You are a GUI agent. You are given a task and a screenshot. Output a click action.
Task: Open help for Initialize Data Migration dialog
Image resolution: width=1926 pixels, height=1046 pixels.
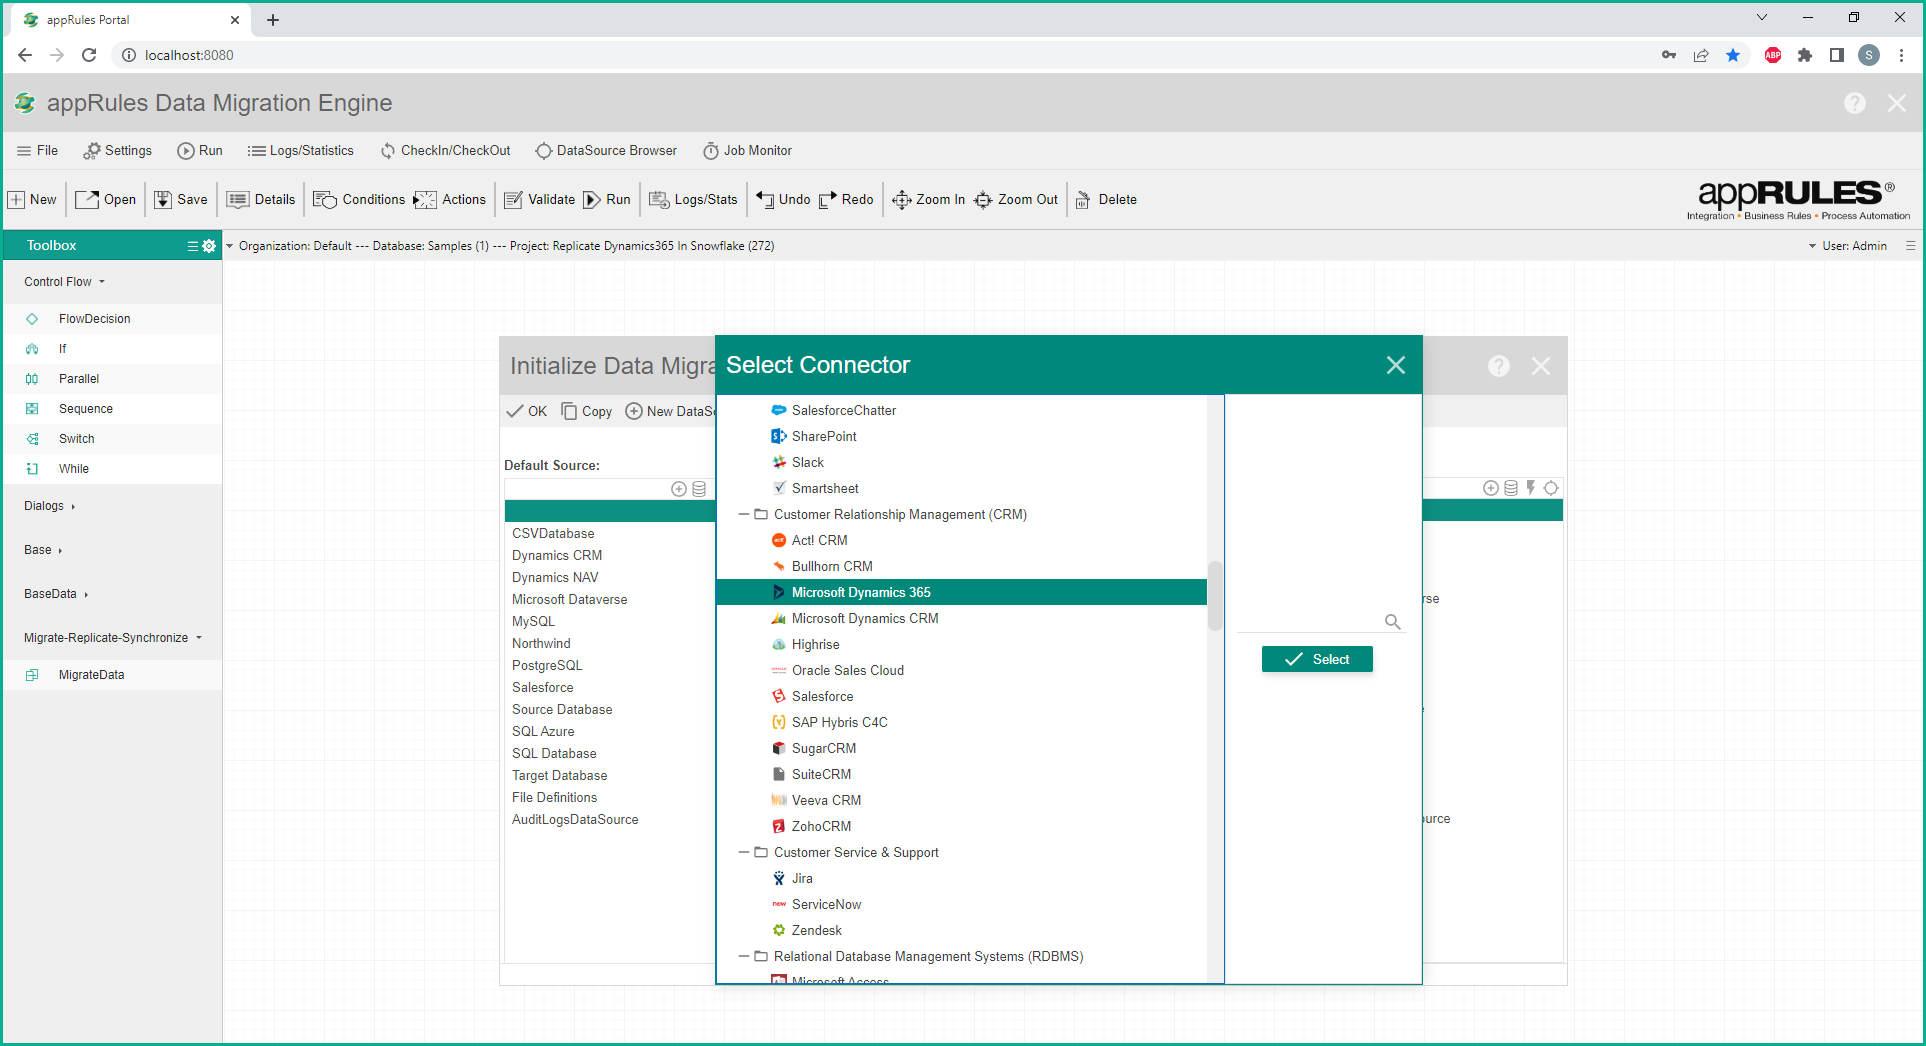point(1499,366)
